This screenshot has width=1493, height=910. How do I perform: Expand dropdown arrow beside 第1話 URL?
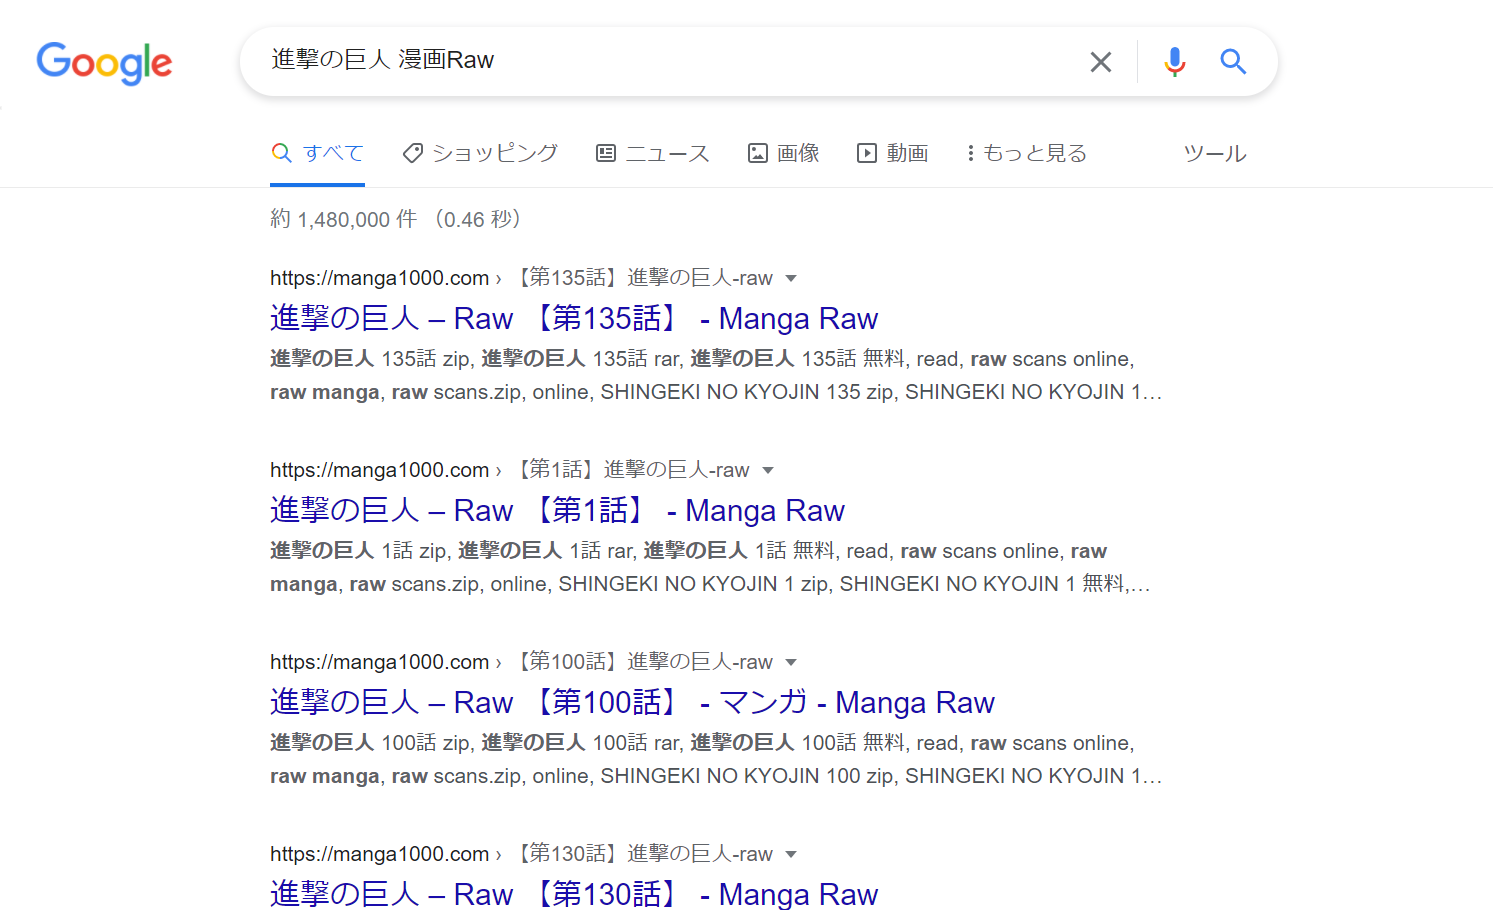tap(768, 470)
